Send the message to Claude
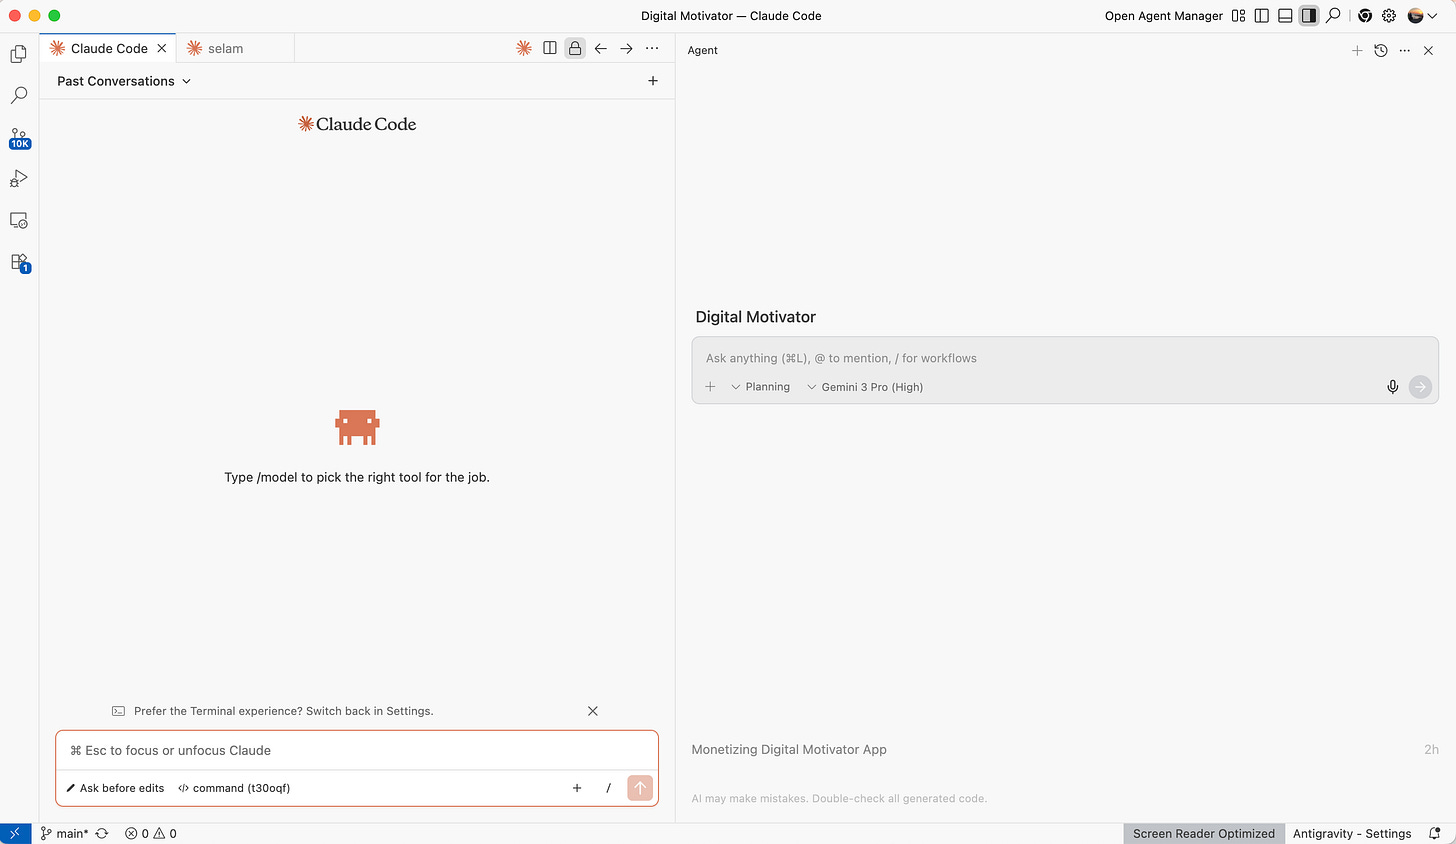Viewport: 1456px width, 844px height. 640,788
